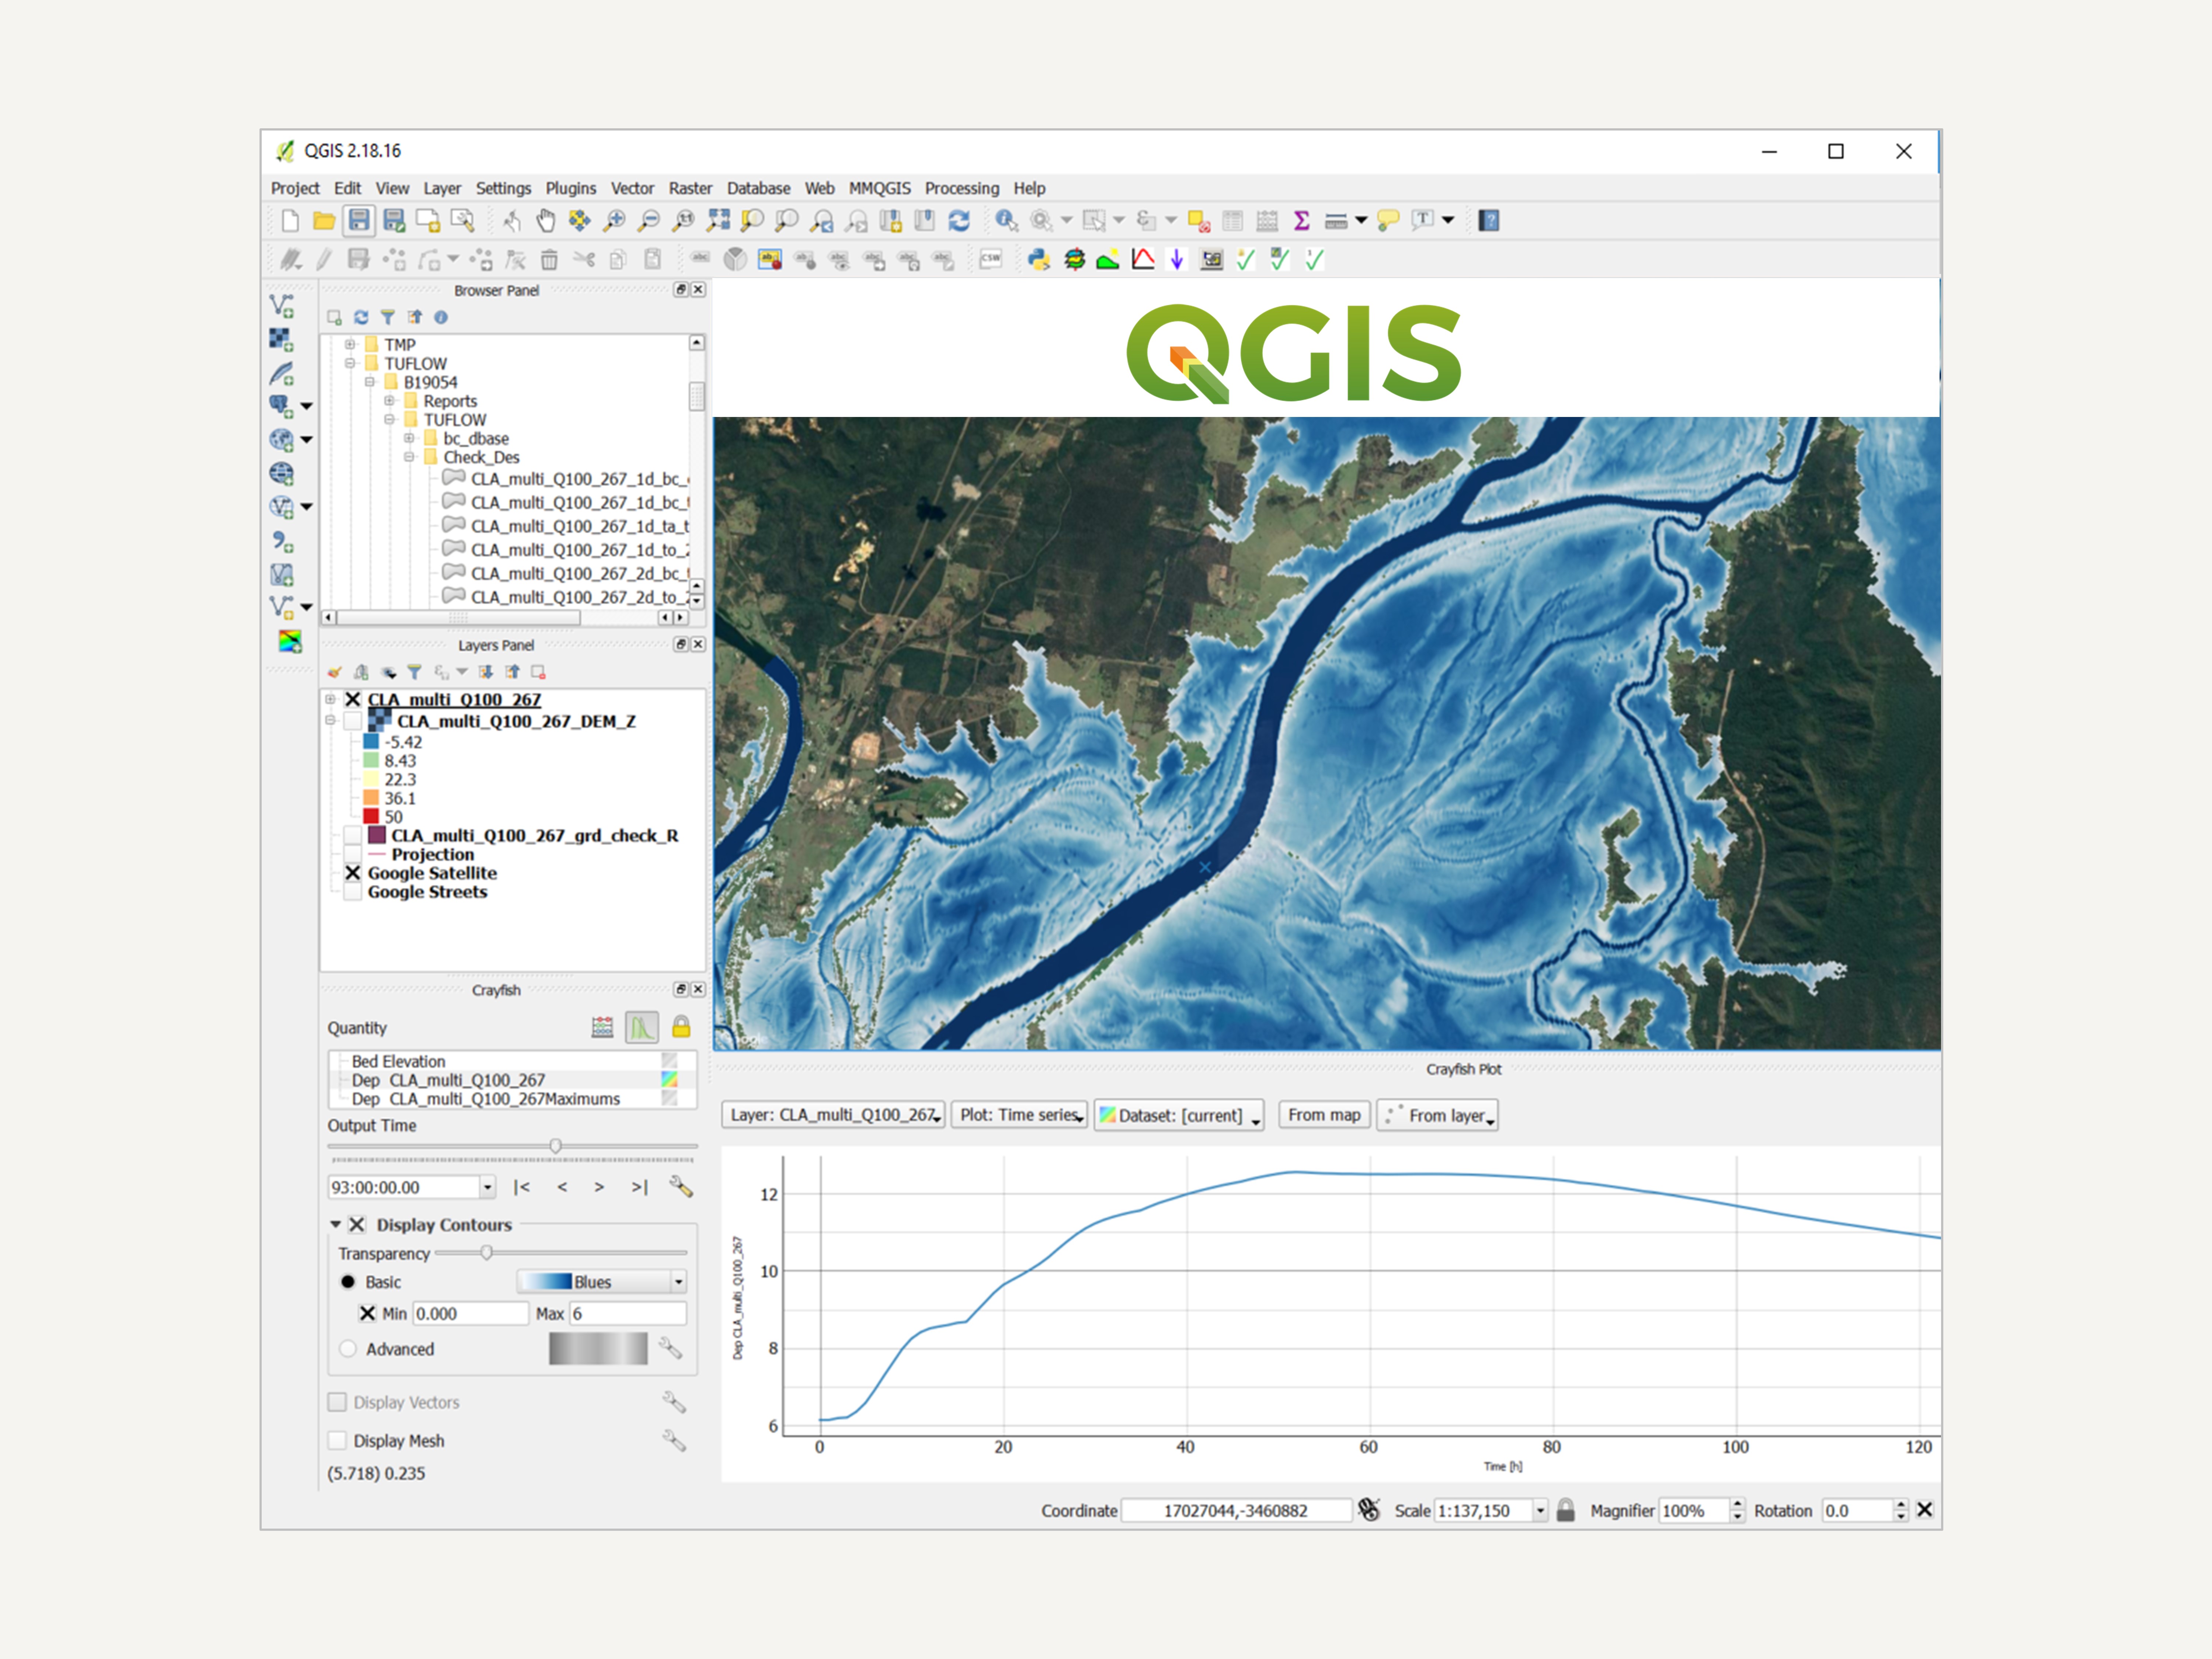2212x1659 pixels.
Task: Click the Crayfish lock icon
Action: point(681,1027)
